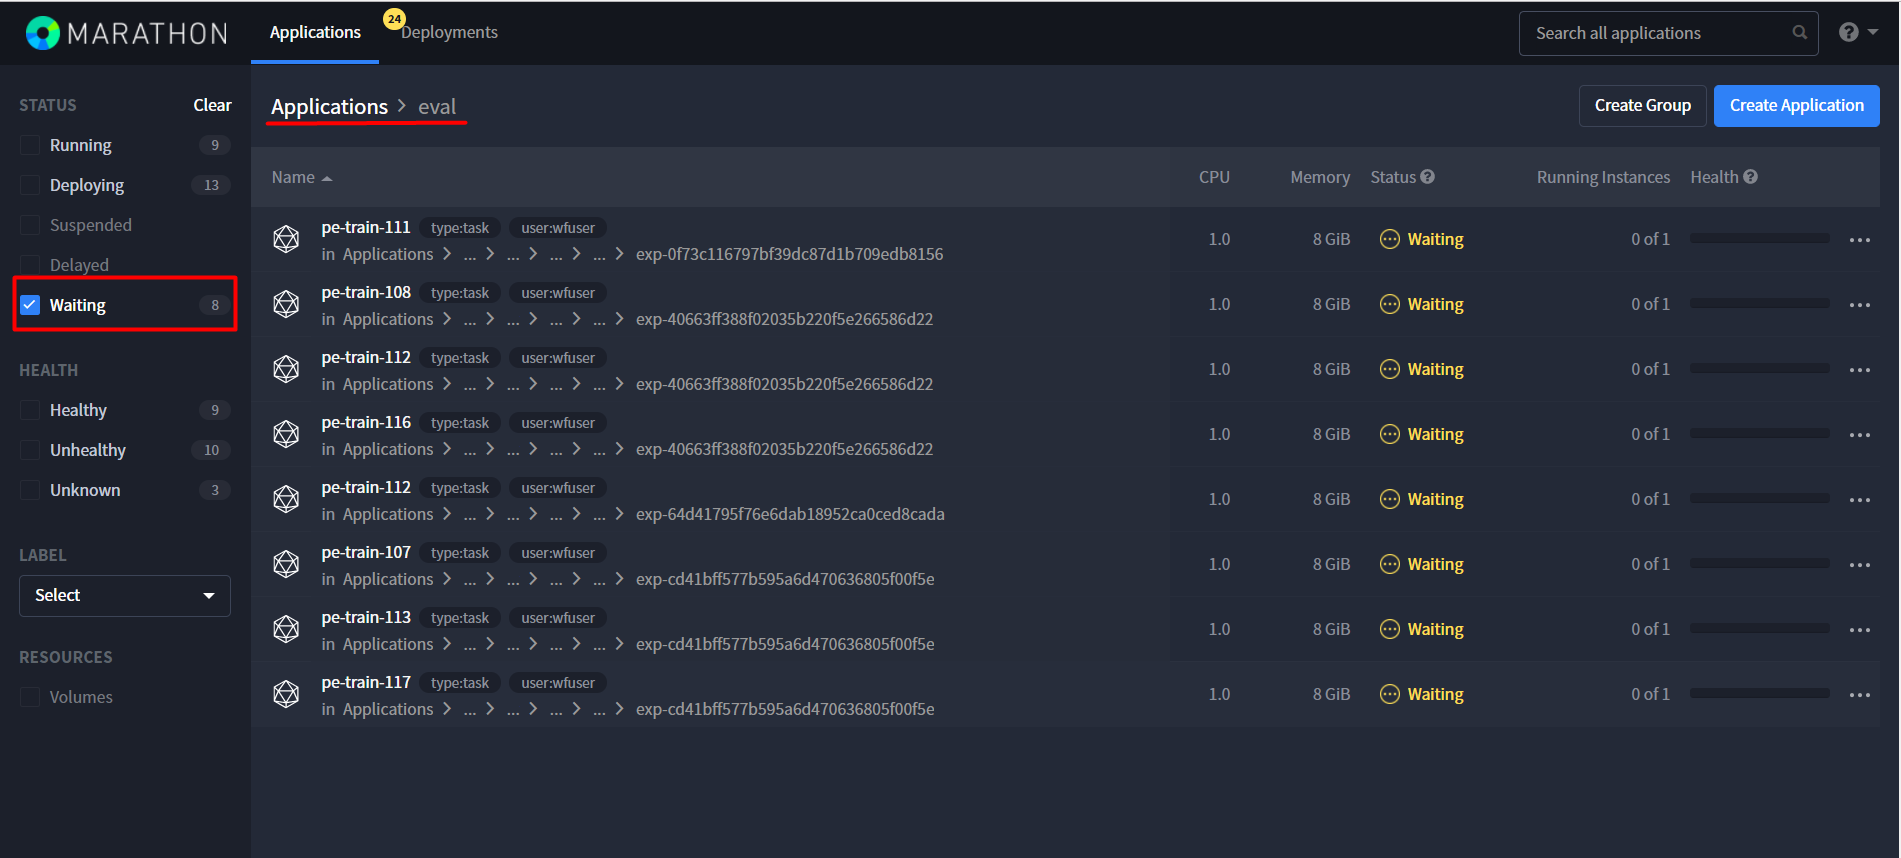The height and width of the screenshot is (858, 1901).
Task: Click the Waiting status icon of pe-train-108
Action: pos(1389,304)
